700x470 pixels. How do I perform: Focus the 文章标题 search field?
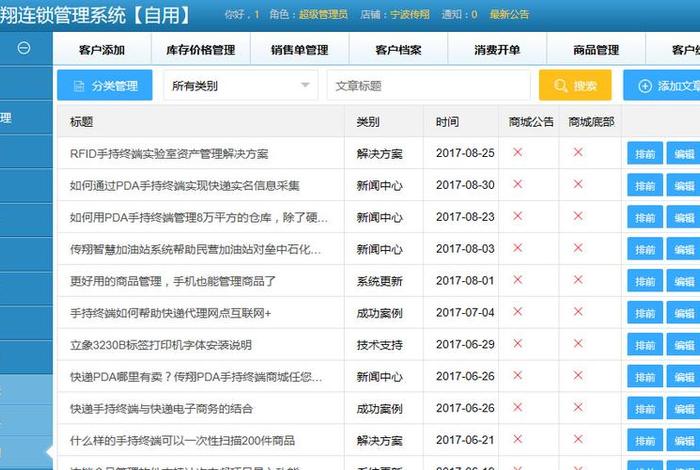coord(429,85)
